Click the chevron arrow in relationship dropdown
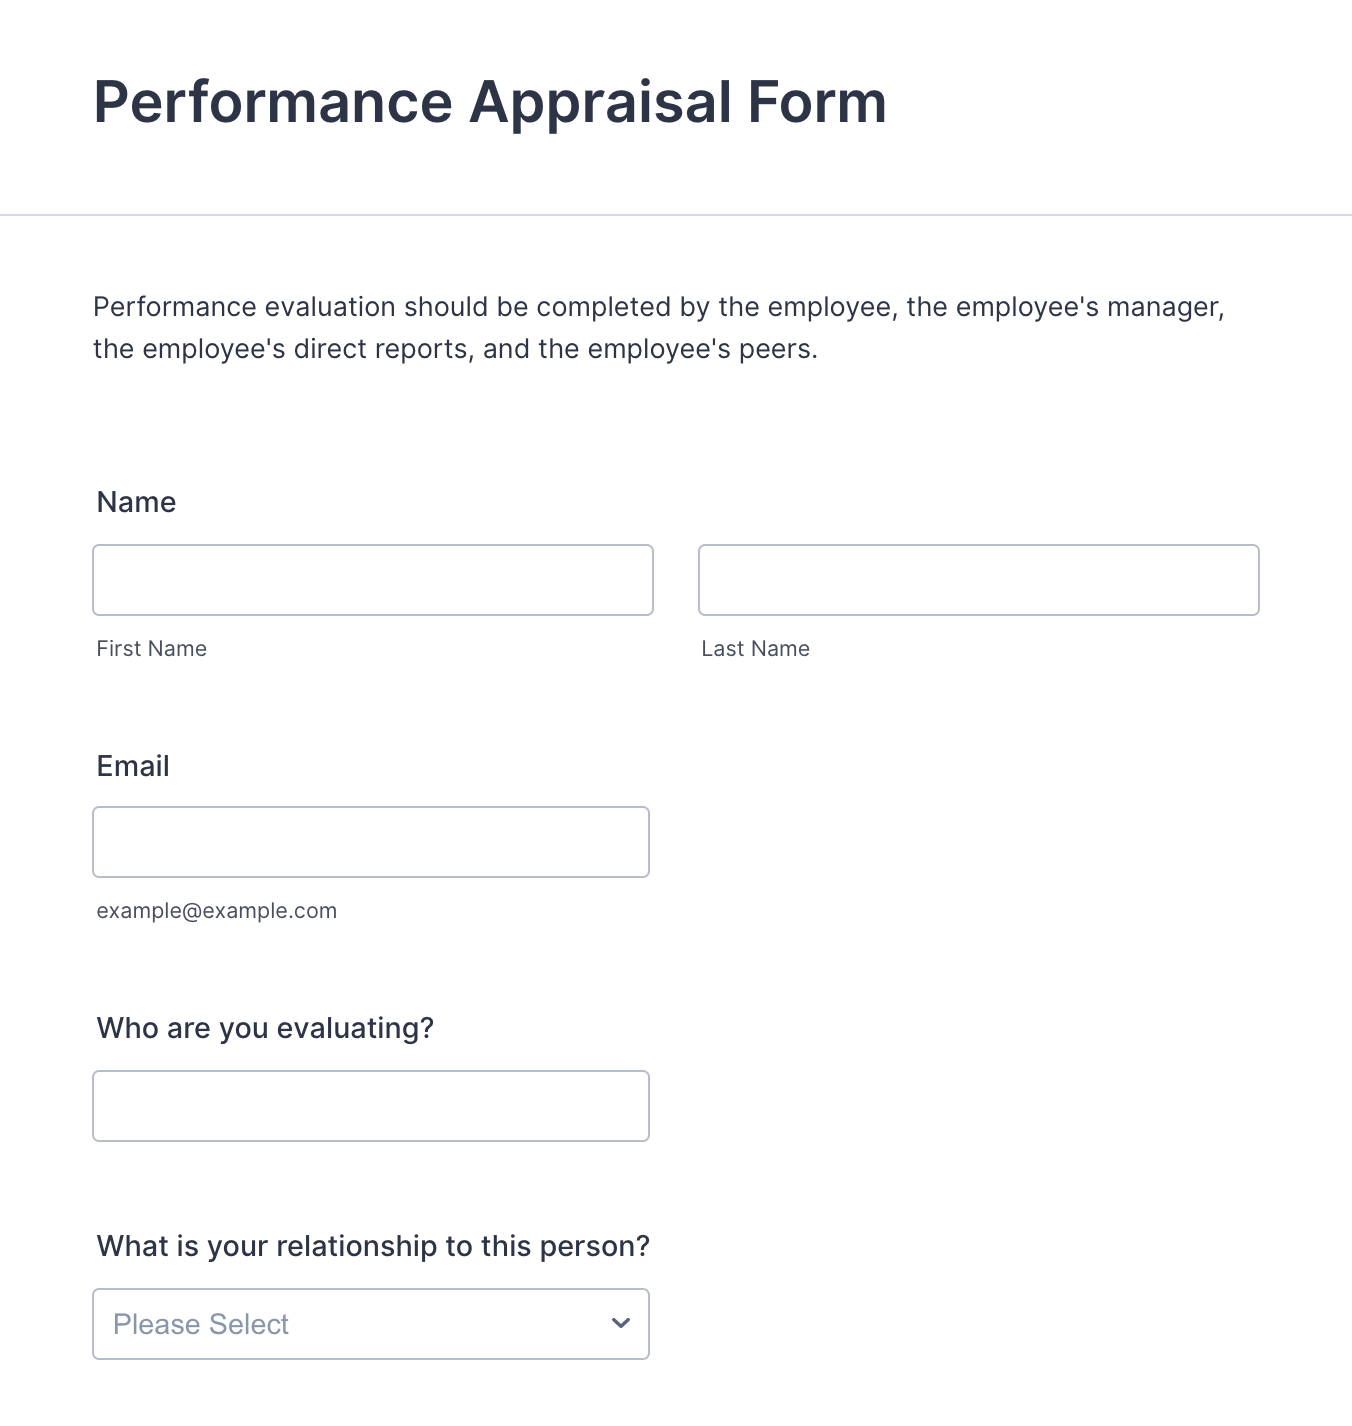The height and width of the screenshot is (1426, 1352). (x=621, y=1324)
